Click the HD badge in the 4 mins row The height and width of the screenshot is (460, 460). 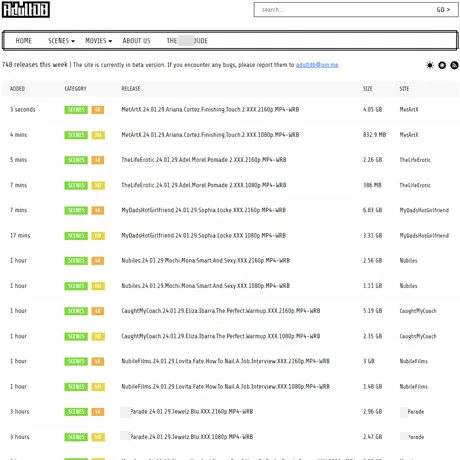(98, 135)
